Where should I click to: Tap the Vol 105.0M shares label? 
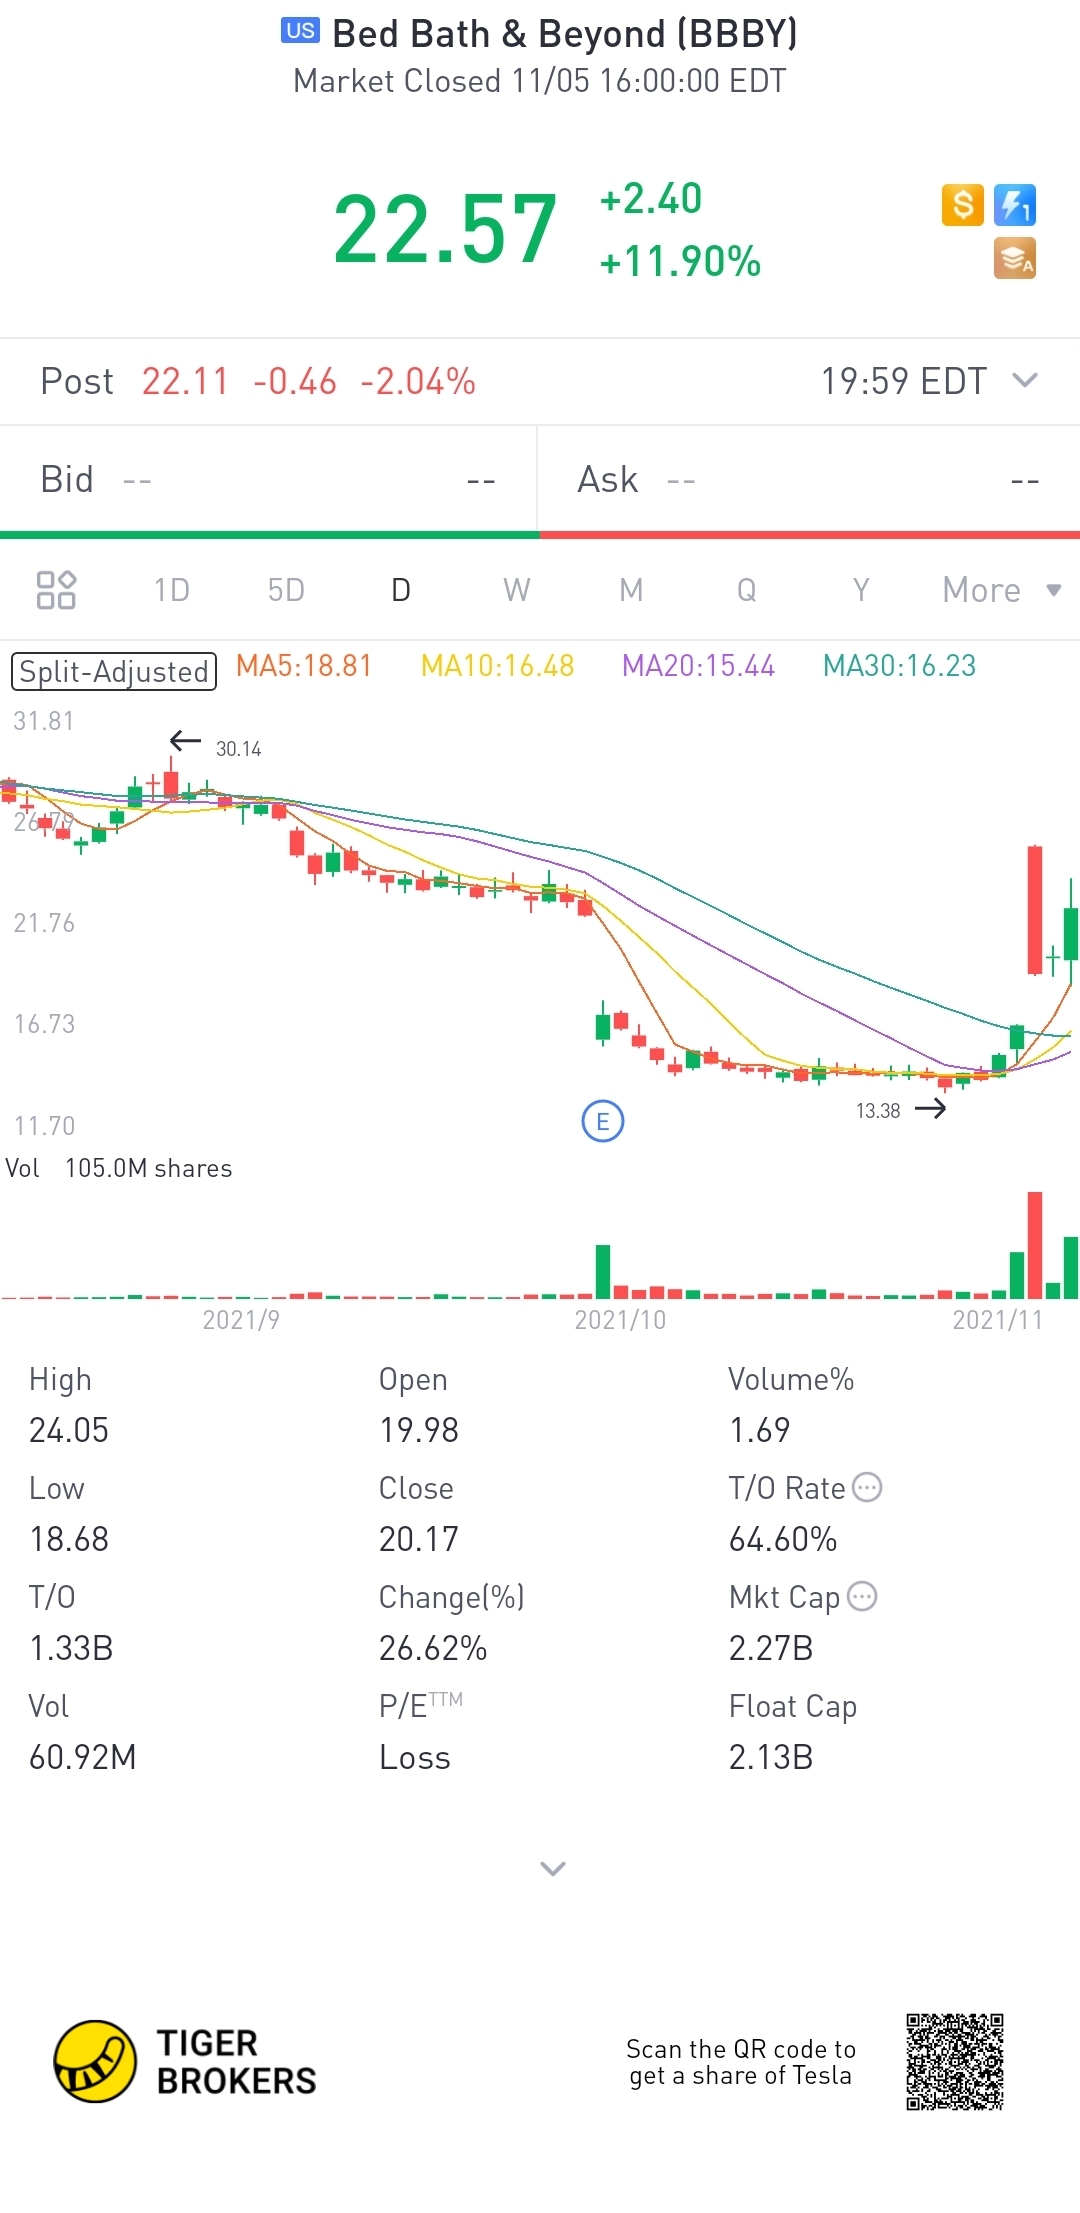(118, 1168)
